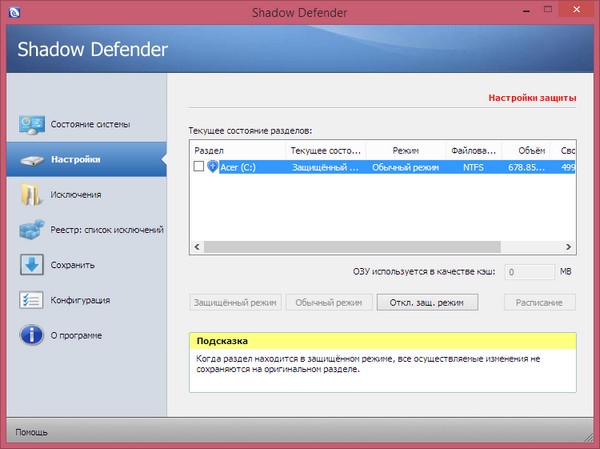Click the shield icon next to Acer (C:)

[x=212, y=167]
